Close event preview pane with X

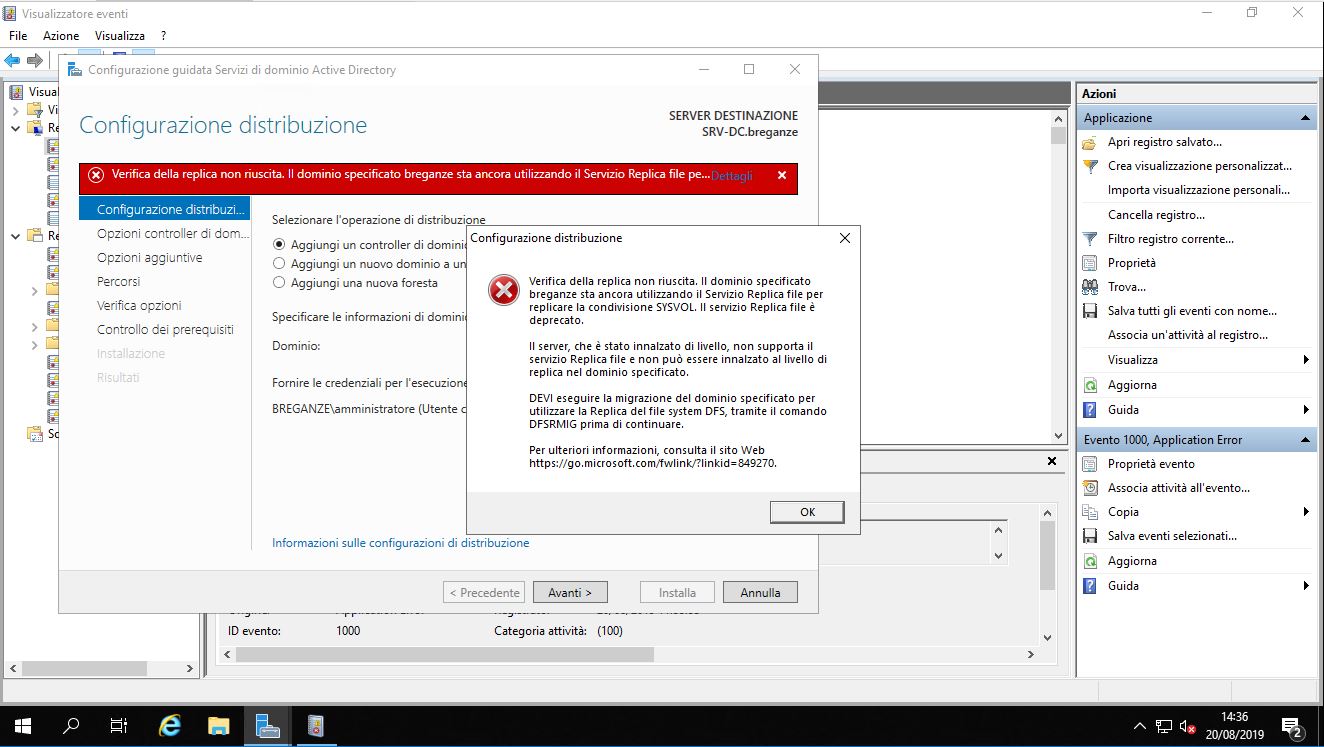pyautogui.click(x=1051, y=462)
